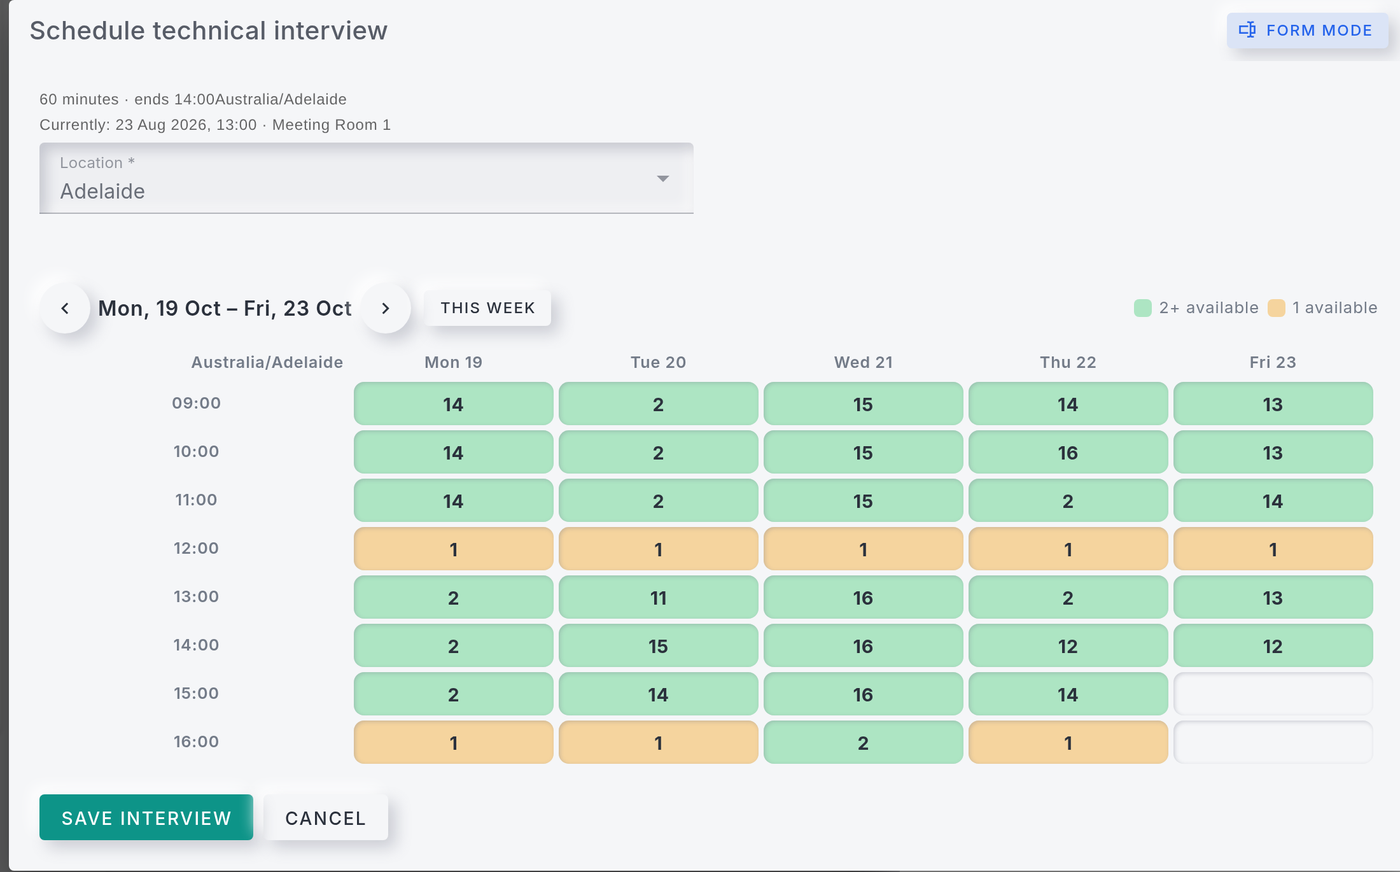Select Wed 21 at 15:00 slot
This screenshot has height=872, width=1400.
863,694
